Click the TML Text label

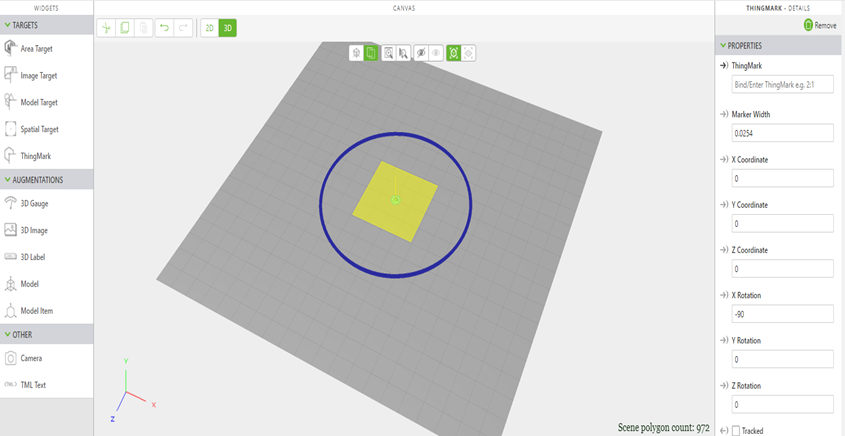tap(33, 385)
